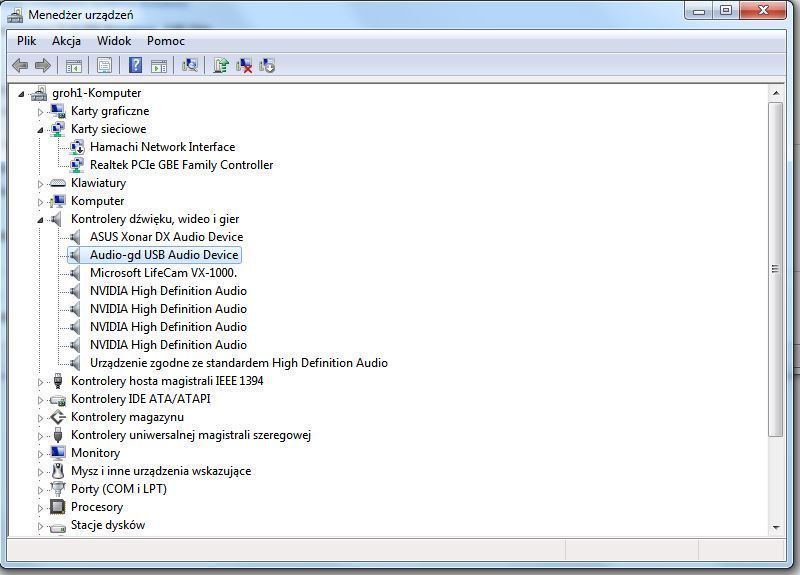Expand the Porty (COM i LPT) category
Screen dimensions: 800x575
40,490
